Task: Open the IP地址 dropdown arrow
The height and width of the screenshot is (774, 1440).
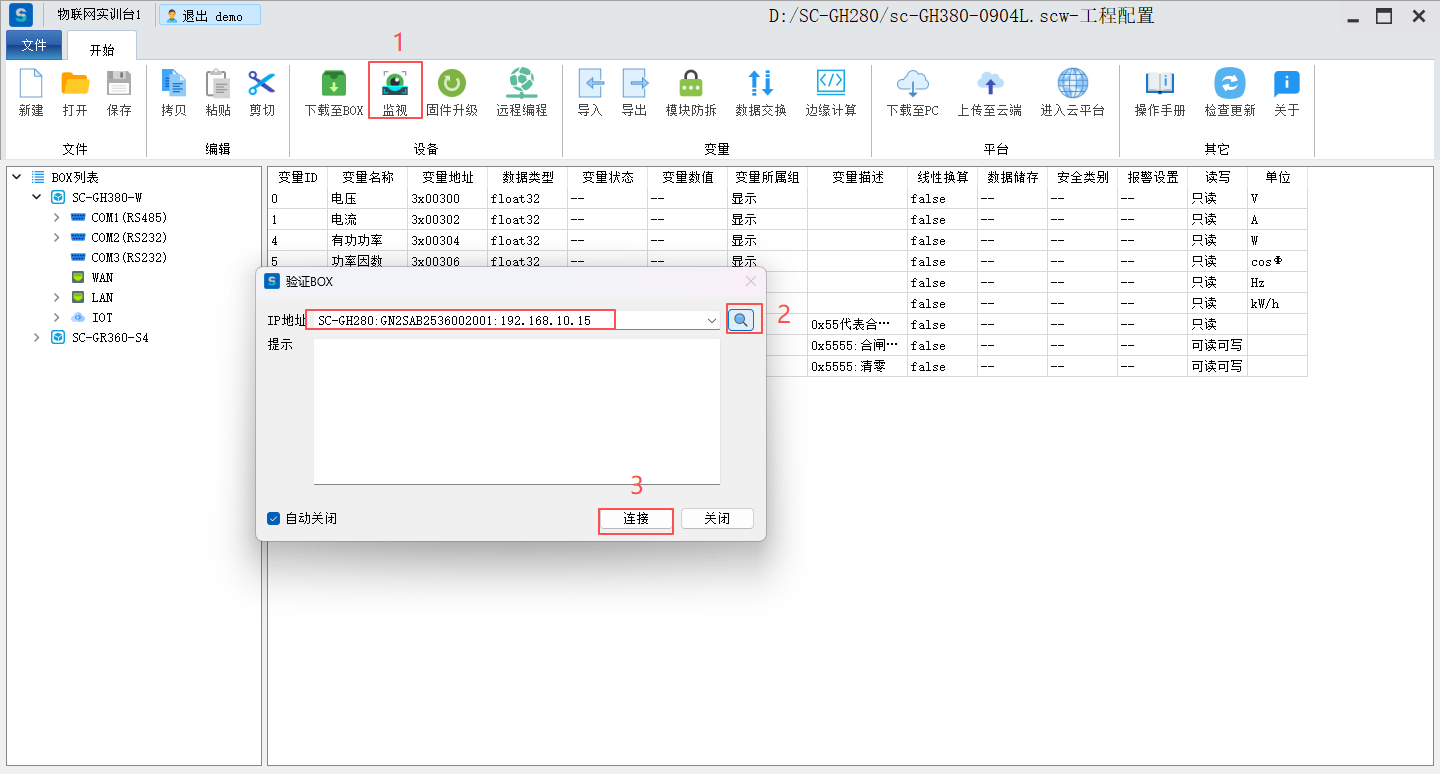Action: [x=711, y=321]
